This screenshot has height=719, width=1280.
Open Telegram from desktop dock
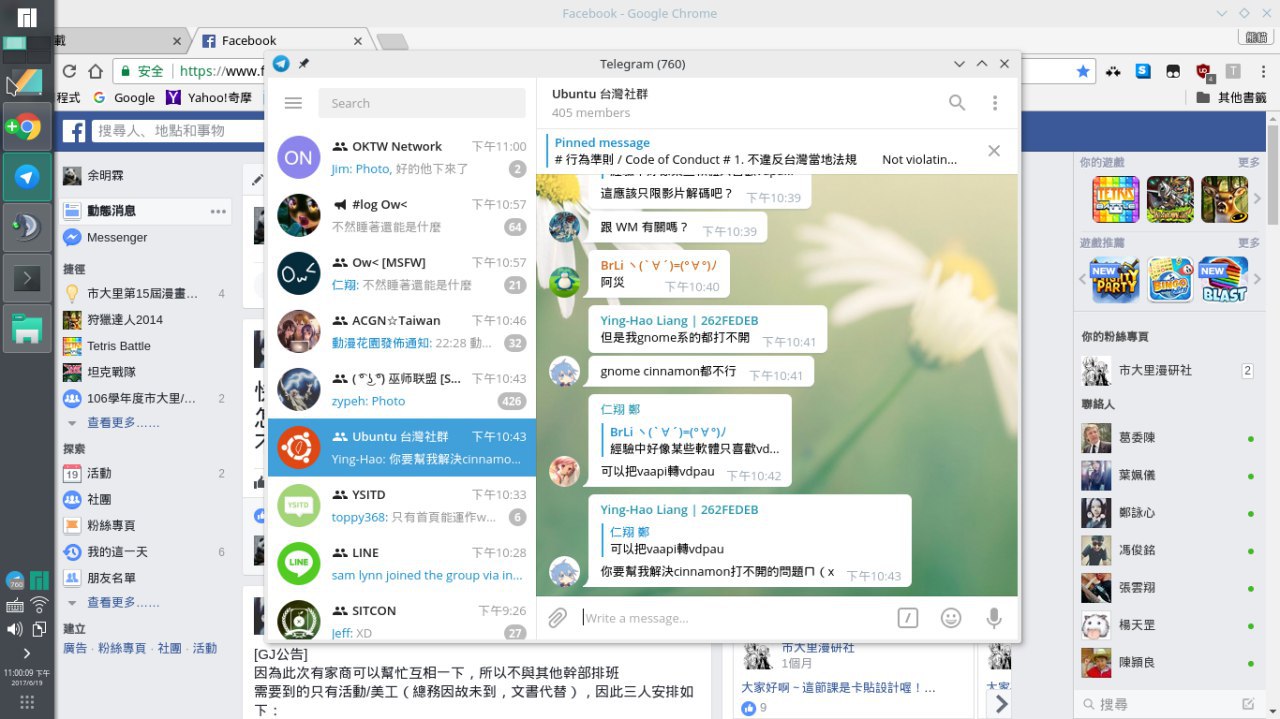point(27,177)
